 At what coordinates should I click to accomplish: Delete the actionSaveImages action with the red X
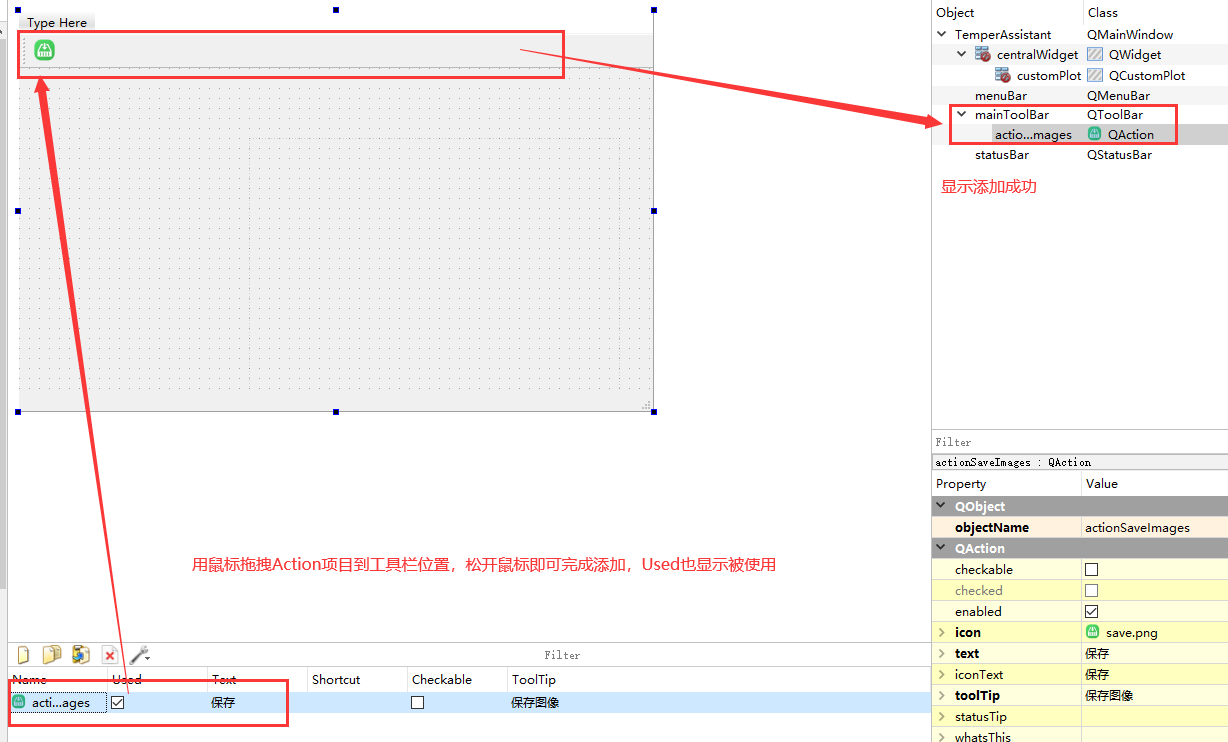(x=110, y=654)
